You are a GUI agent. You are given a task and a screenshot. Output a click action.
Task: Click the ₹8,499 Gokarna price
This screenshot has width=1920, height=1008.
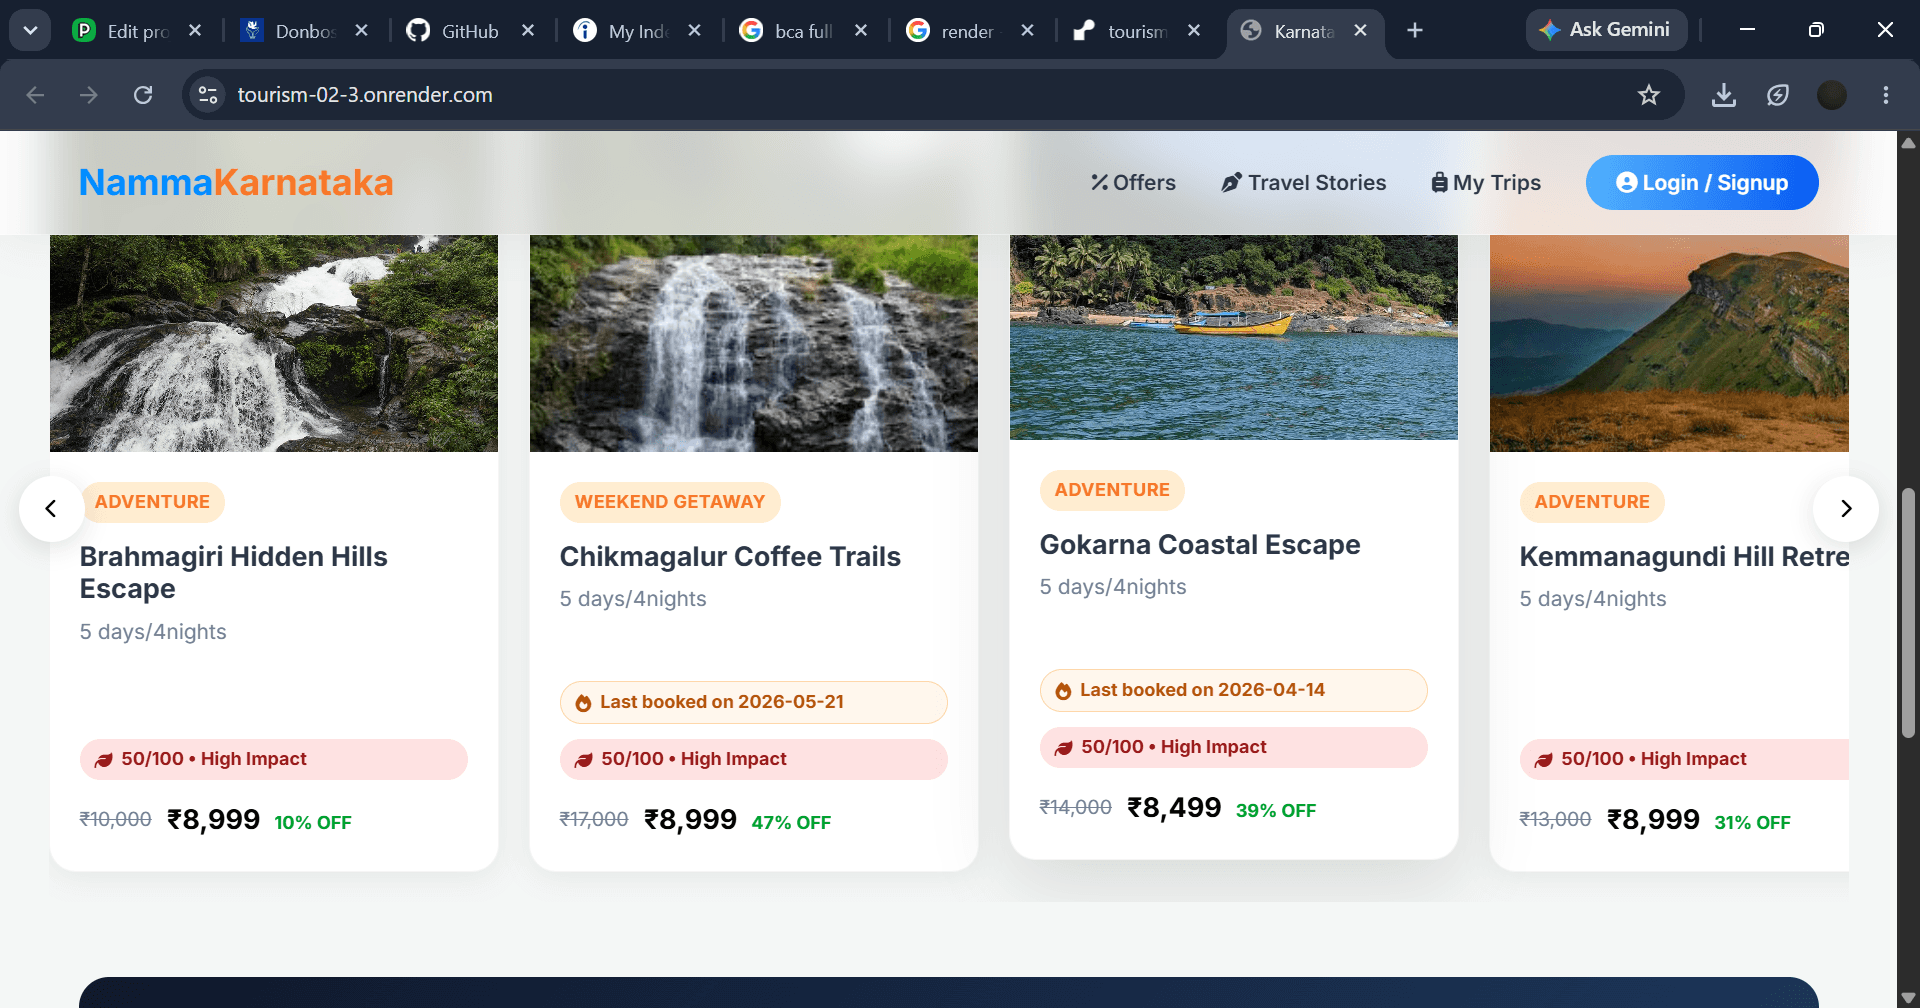point(1174,808)
